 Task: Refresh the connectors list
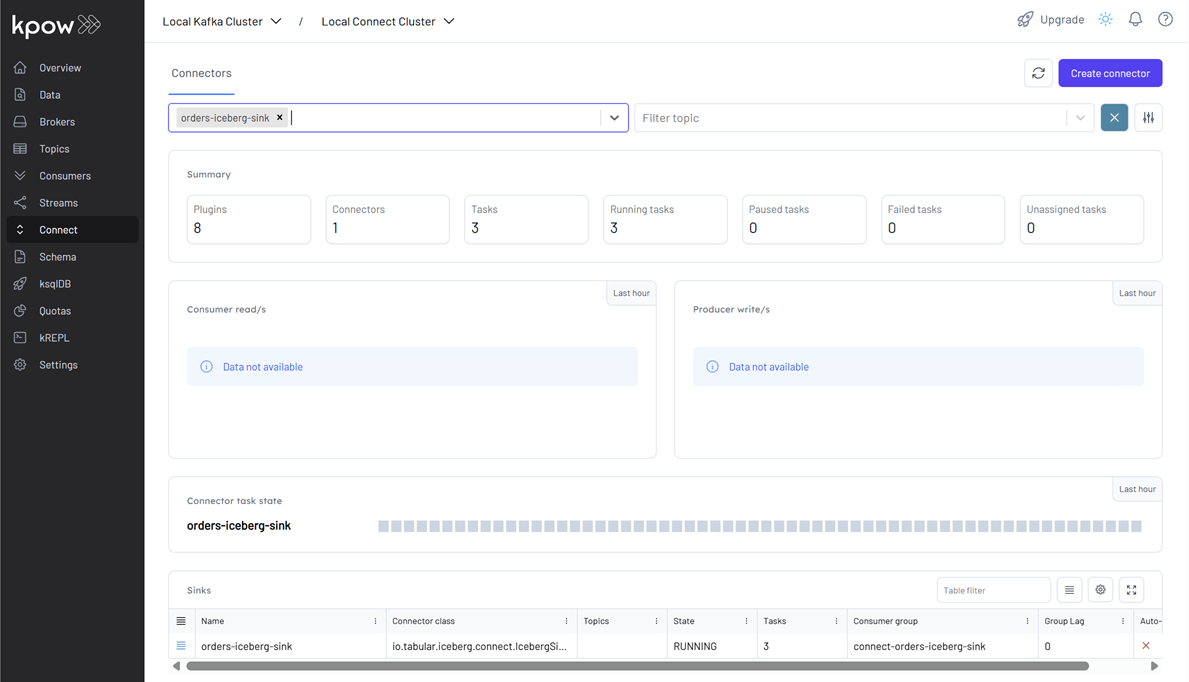1038,74
